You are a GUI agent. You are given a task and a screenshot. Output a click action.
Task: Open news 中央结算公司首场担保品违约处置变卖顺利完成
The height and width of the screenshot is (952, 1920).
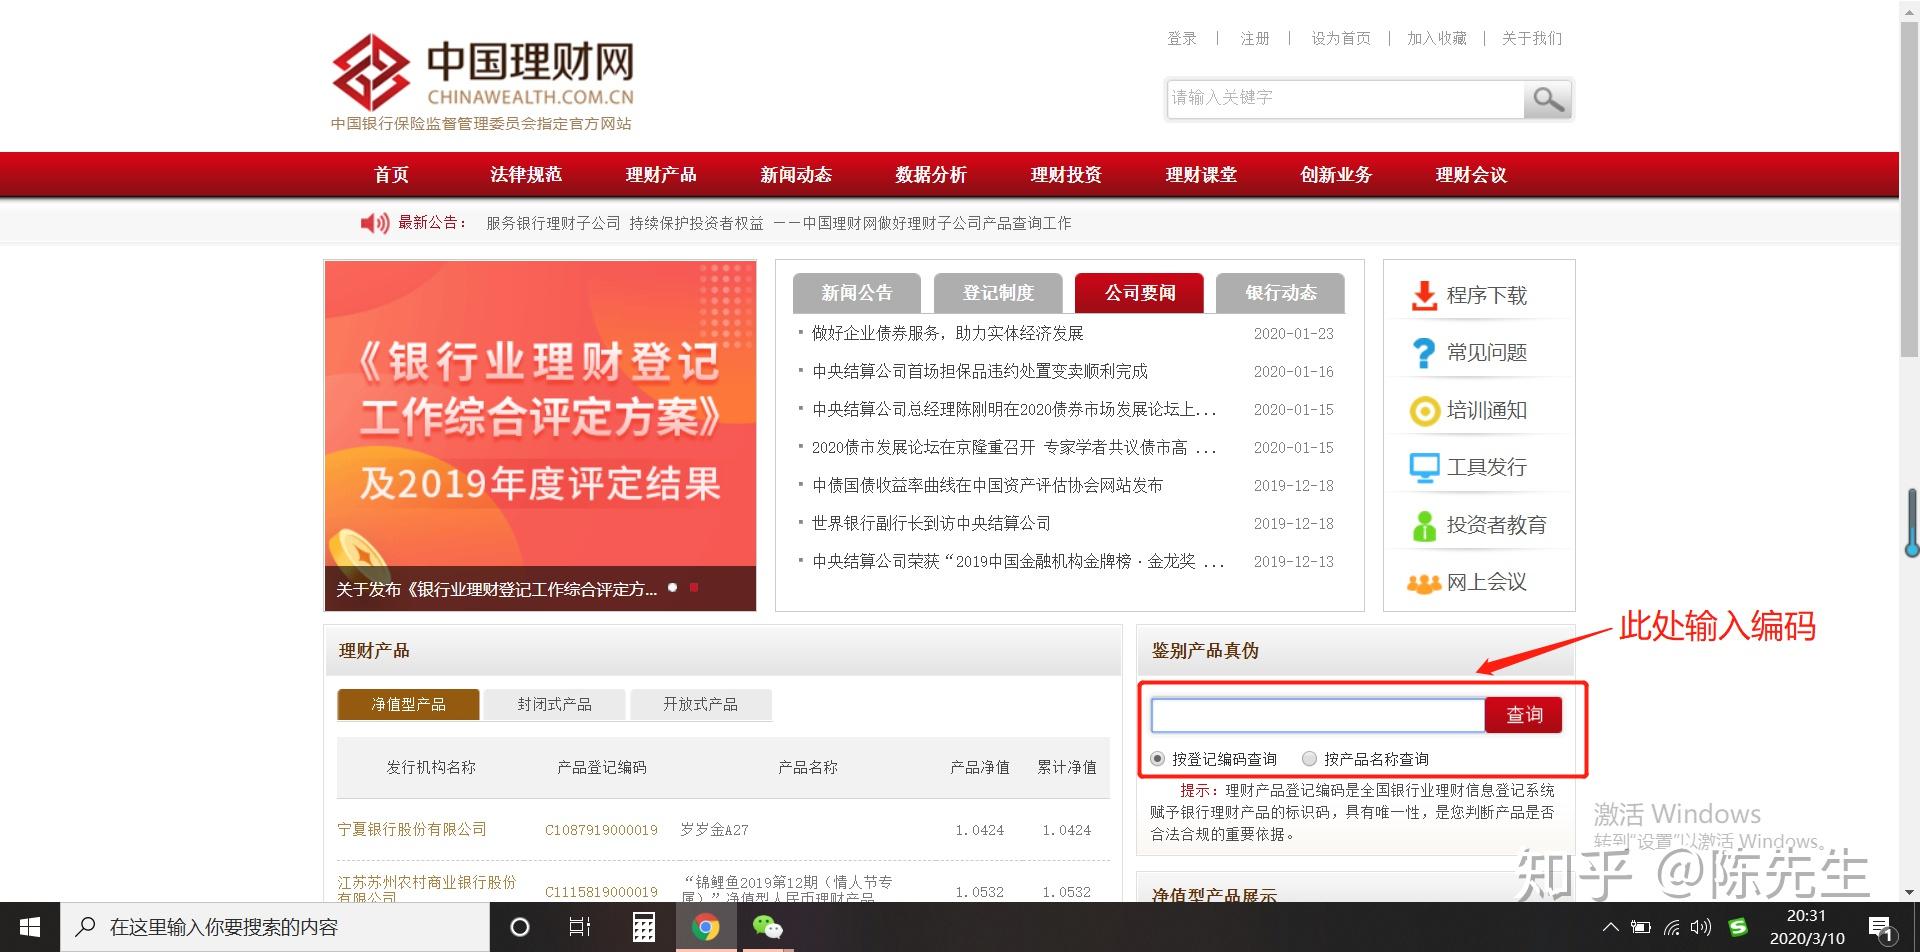click(x=980, y=371)
